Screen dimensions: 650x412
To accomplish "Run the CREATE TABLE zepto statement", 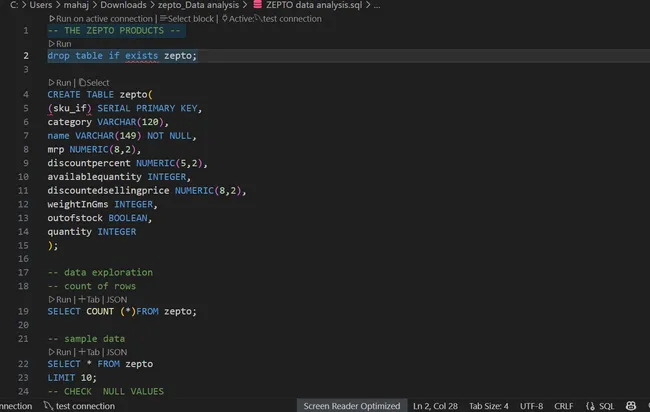I will (x=60, y=82).
